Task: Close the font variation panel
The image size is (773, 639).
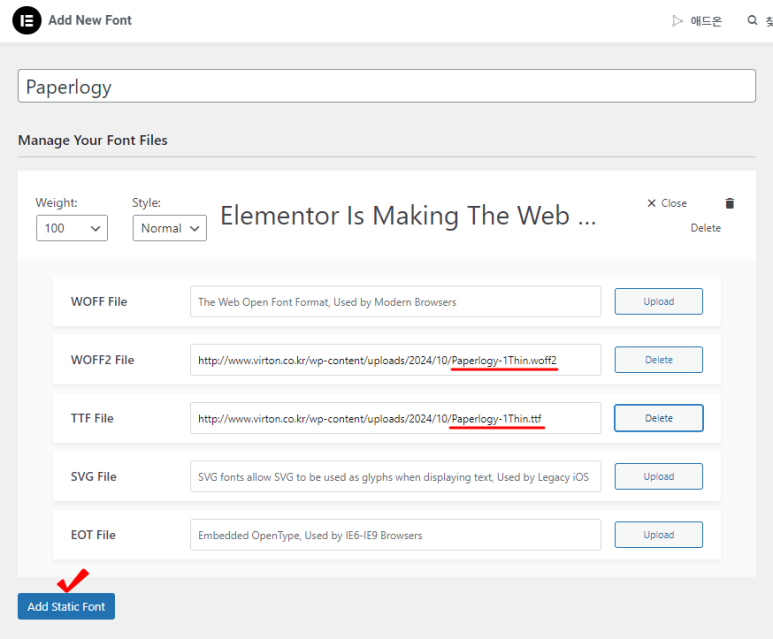Action: pyautogui.click(x=667, y=203)
